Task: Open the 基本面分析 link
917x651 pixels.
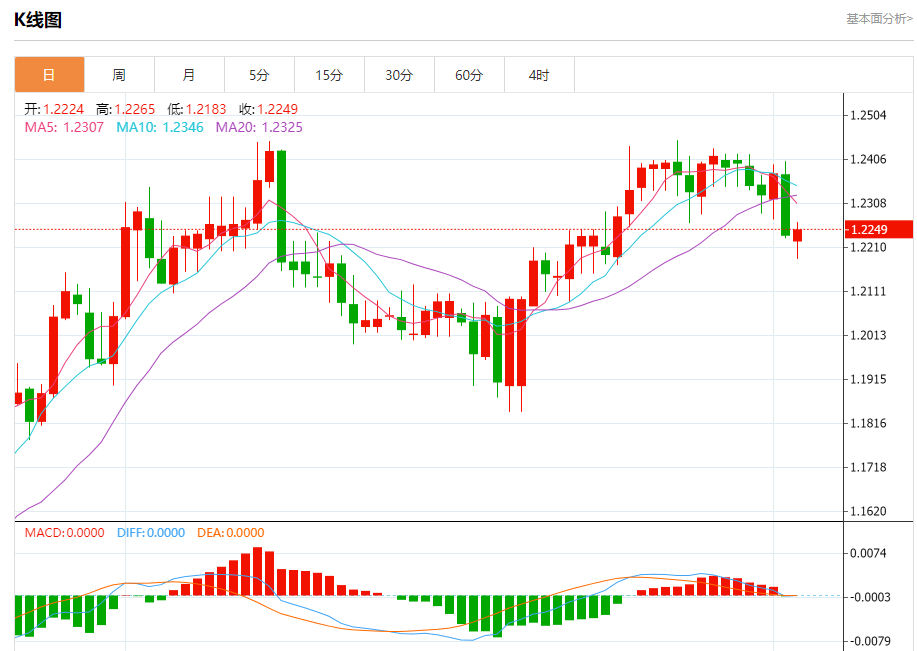Action: point(879,19)
